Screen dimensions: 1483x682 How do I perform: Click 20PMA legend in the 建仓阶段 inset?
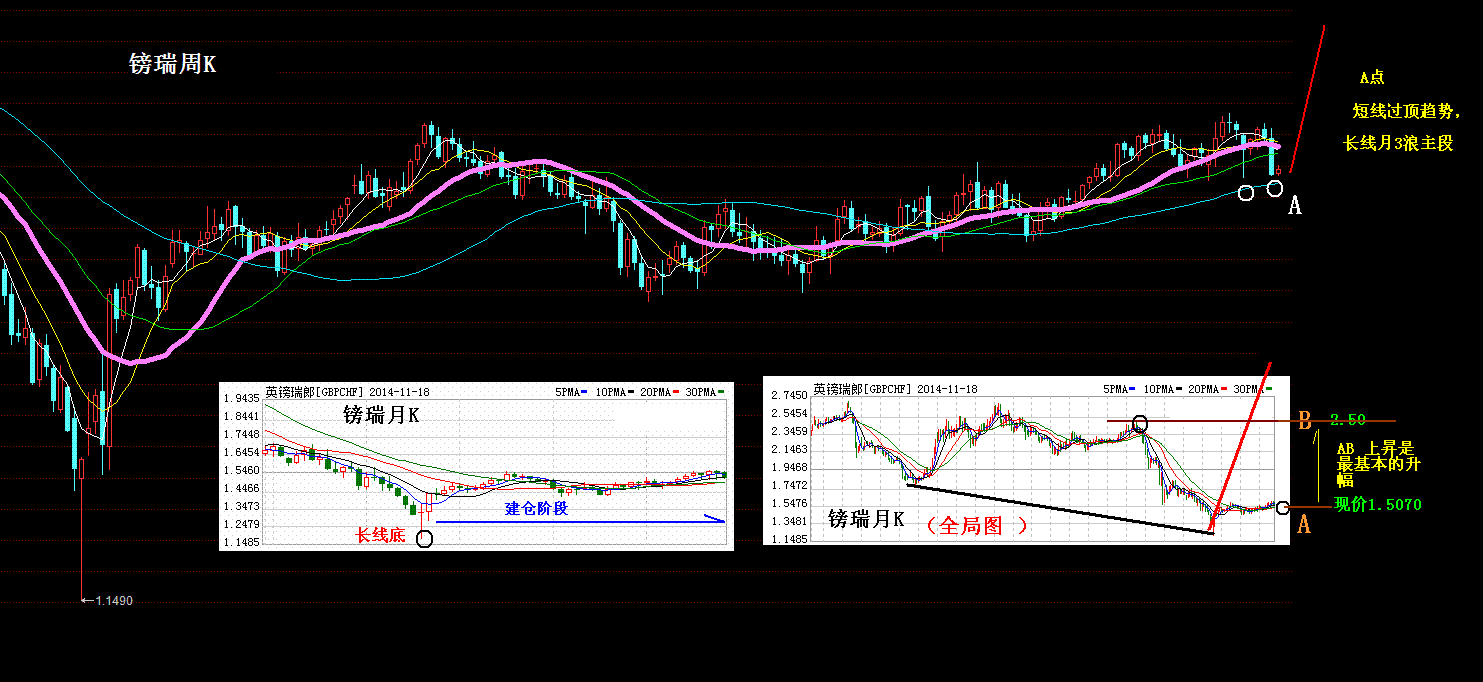(662, 393)
